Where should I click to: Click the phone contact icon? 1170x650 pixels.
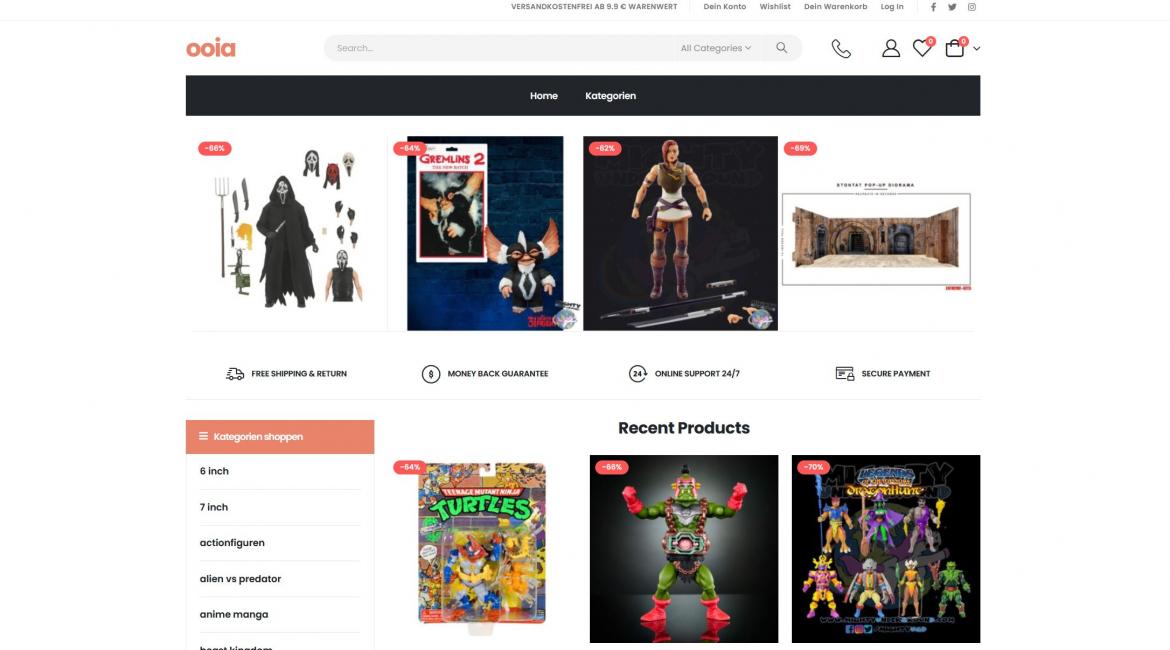click(x=841, y=49)
